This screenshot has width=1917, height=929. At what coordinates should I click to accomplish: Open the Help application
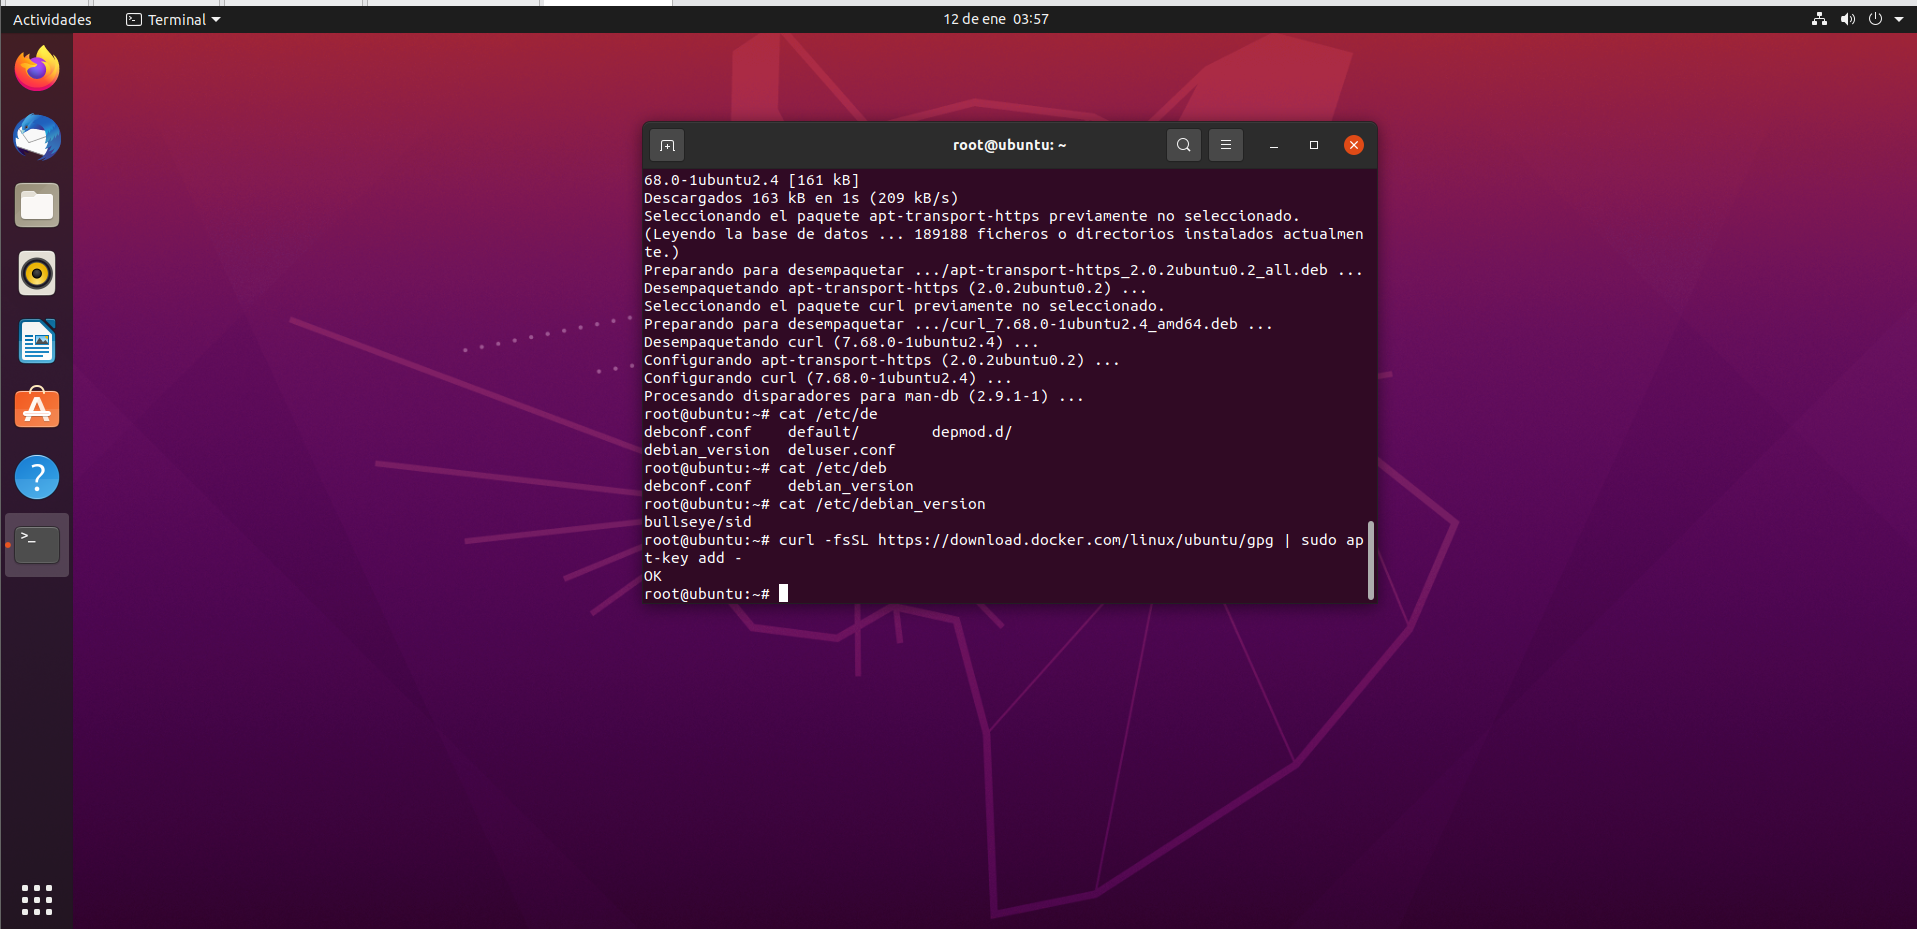click(x=36, y=477)
